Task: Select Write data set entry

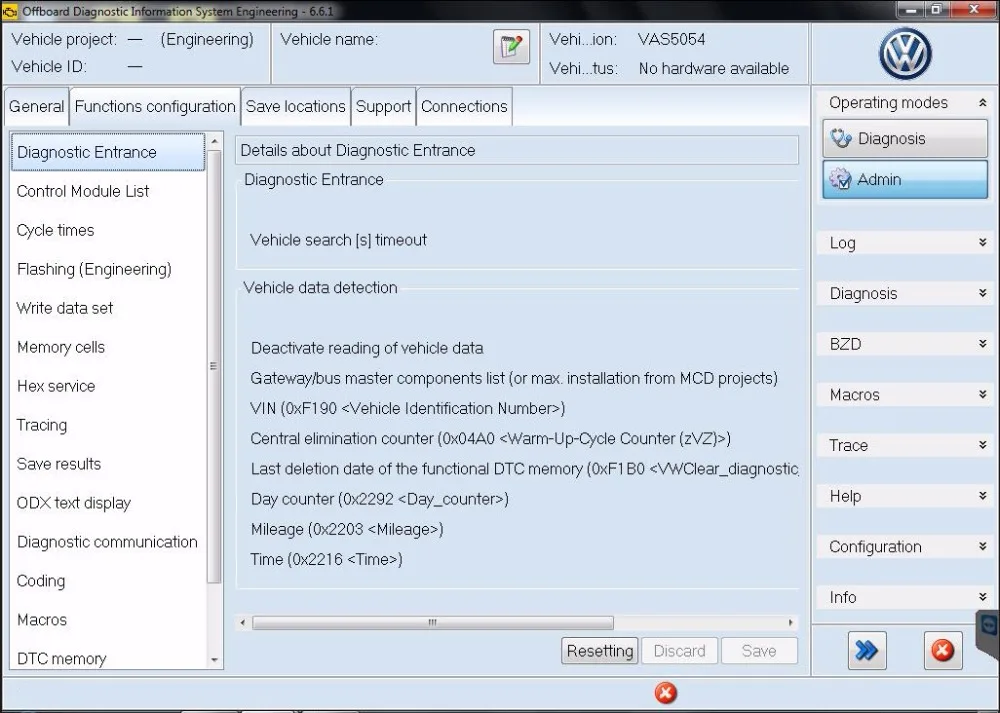Action: 108,308
